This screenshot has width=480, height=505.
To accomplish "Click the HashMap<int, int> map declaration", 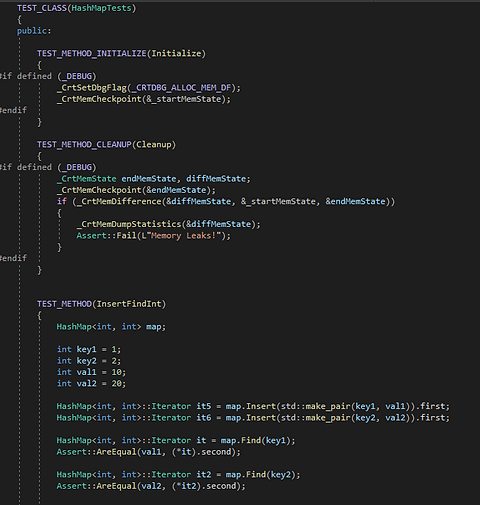I will tap(111, 326).
